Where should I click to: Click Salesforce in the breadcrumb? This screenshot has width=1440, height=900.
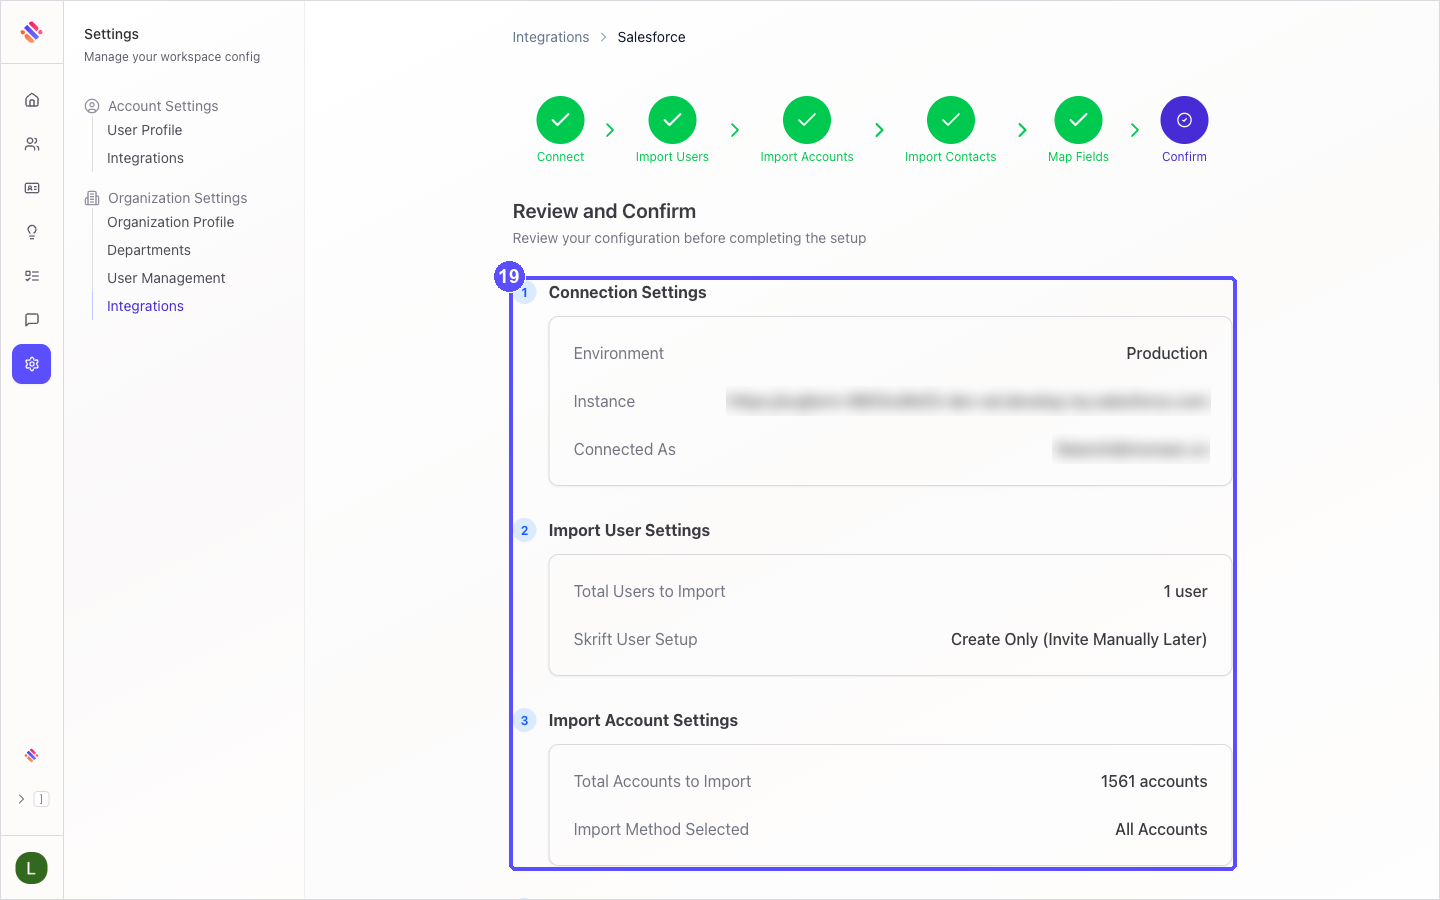pos(651,37)
